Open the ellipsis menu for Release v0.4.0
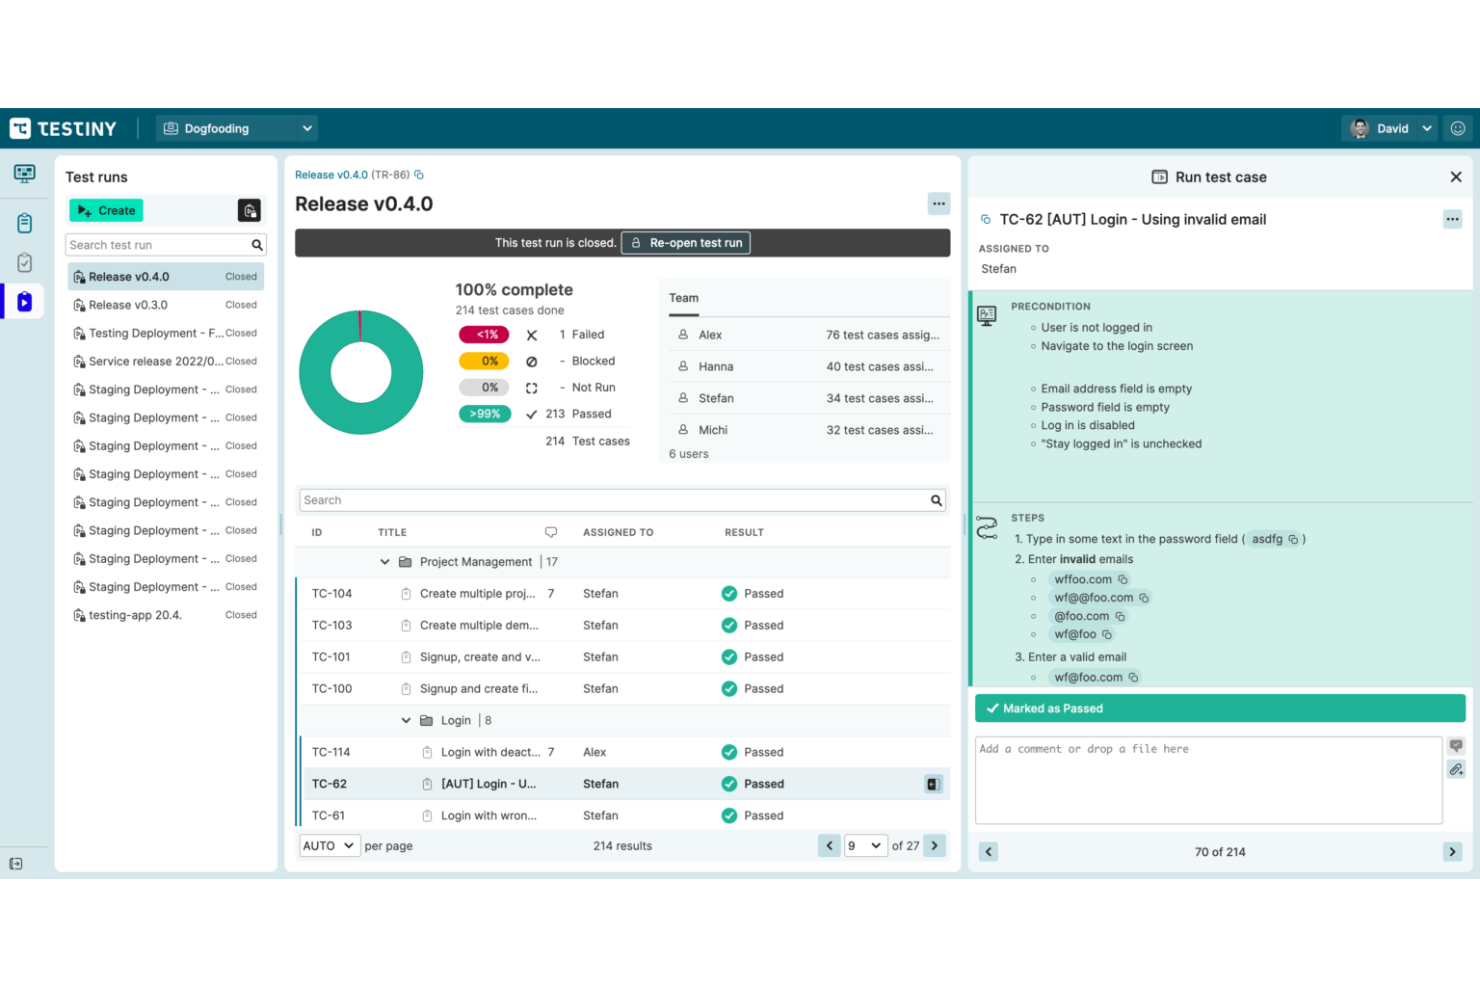This screenshot has width=1480, height=987. coord(938,203)
